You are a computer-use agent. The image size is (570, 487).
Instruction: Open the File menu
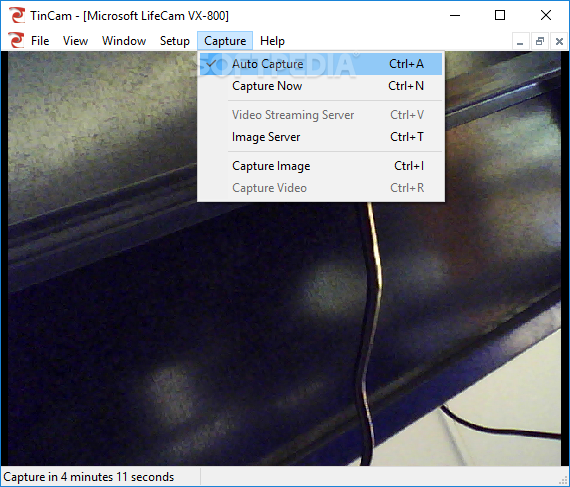coord(40,41)
